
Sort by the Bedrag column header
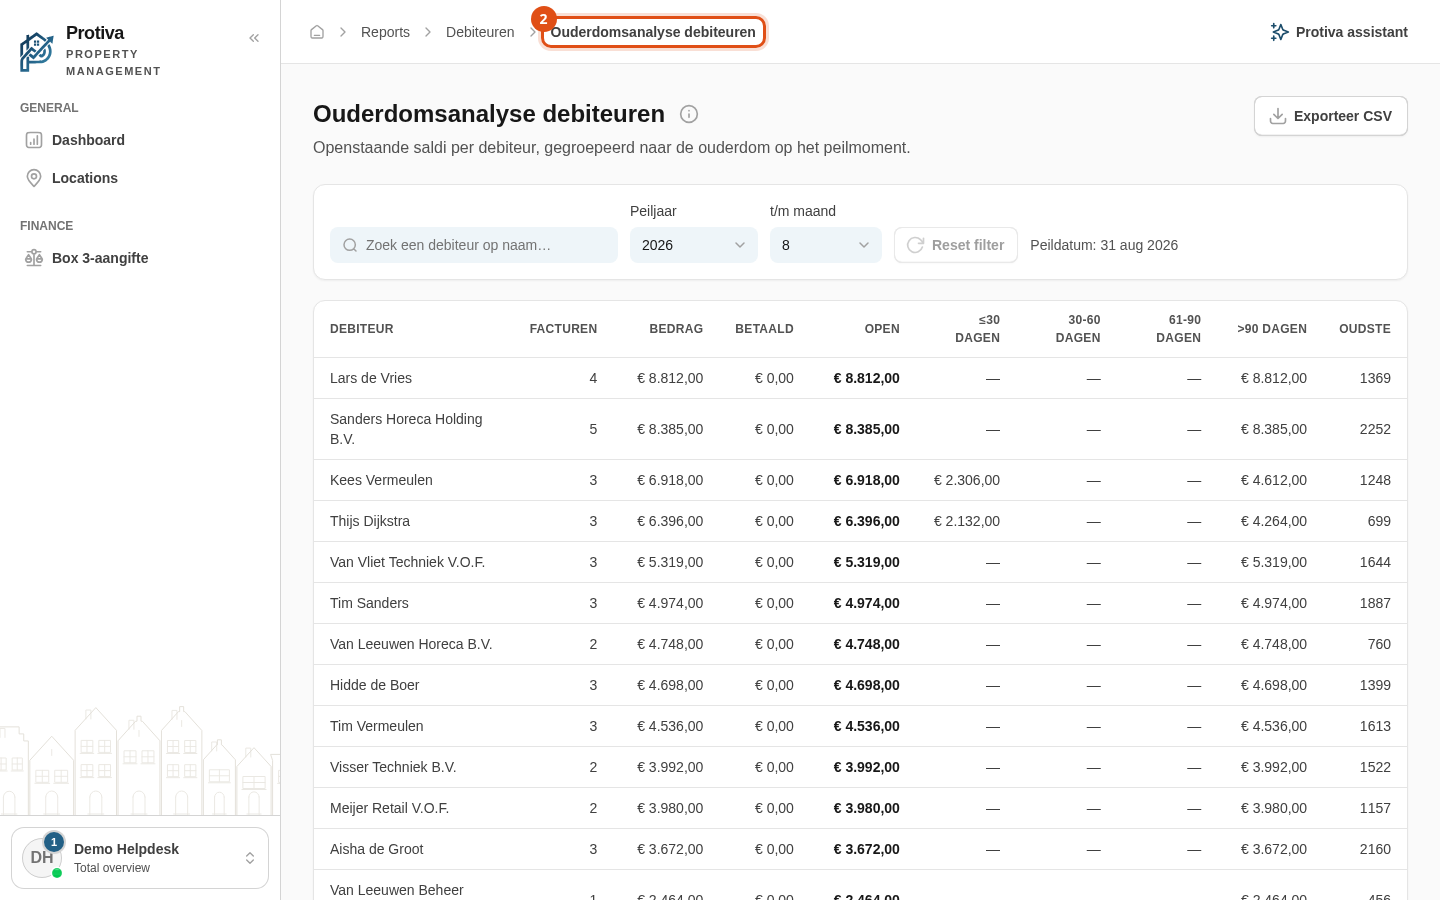click(x=676, y=329)
